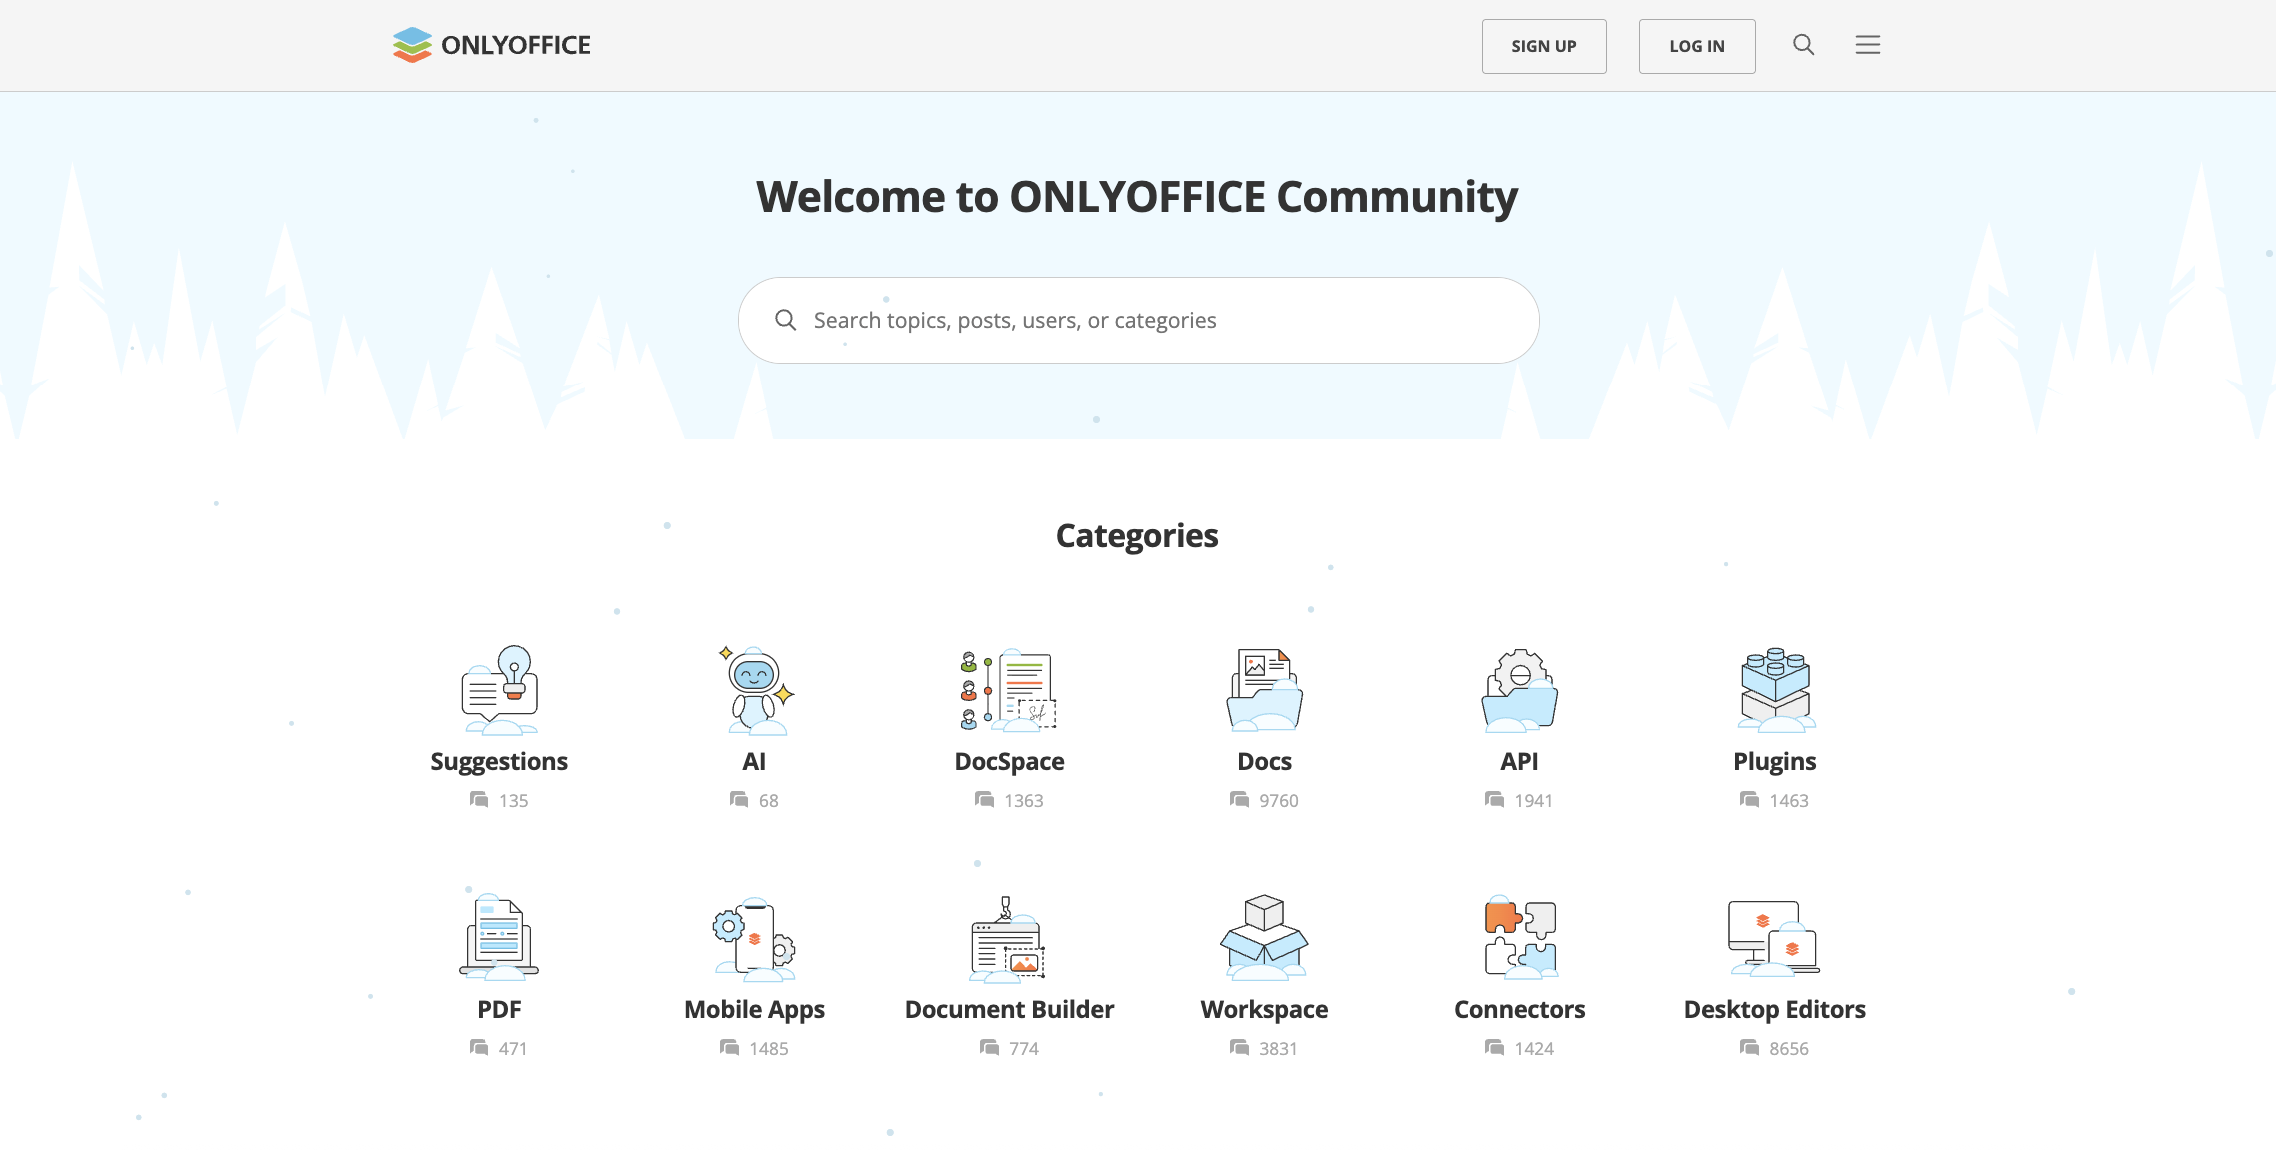Click the LOG IN button
Viewport: 2276px width, 1150px height.
click(1696, 46)
